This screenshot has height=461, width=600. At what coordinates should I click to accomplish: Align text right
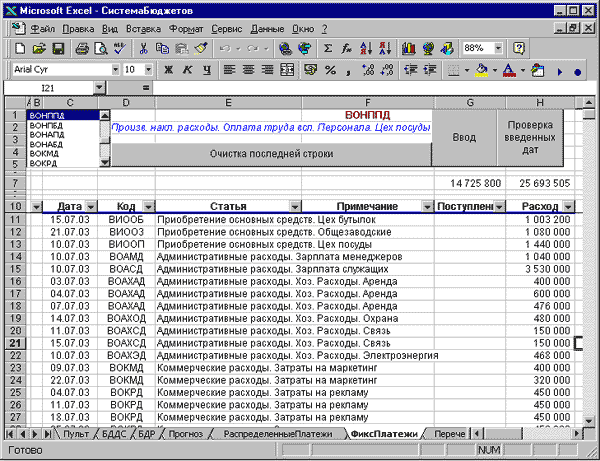(x=267, y=70)
